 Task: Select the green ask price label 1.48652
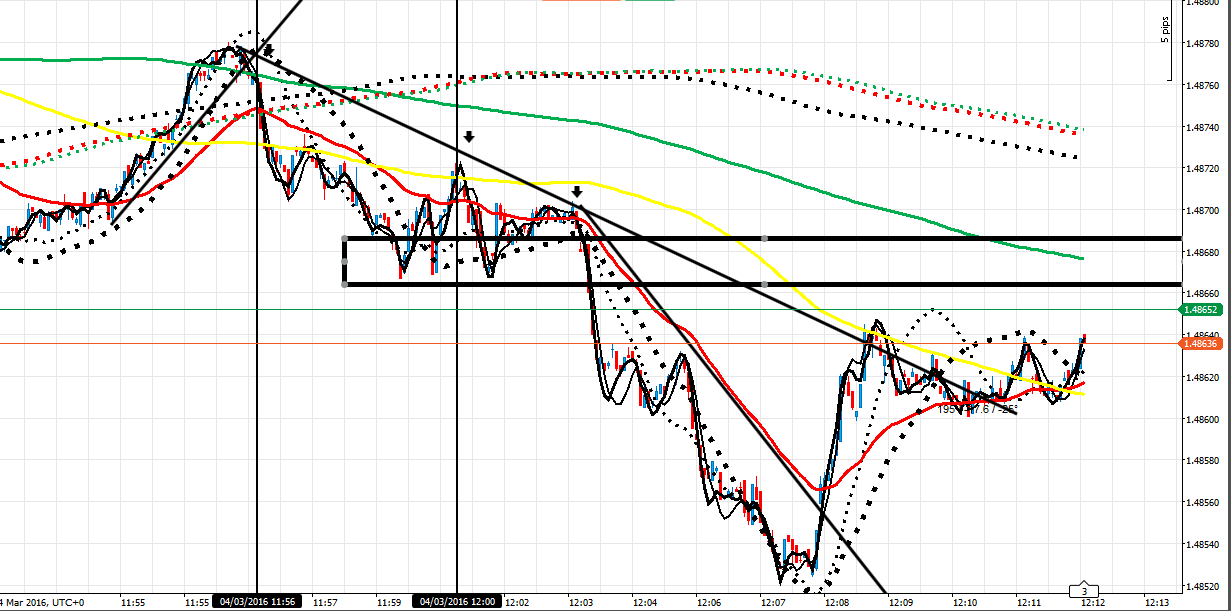tap(1203, 309)
